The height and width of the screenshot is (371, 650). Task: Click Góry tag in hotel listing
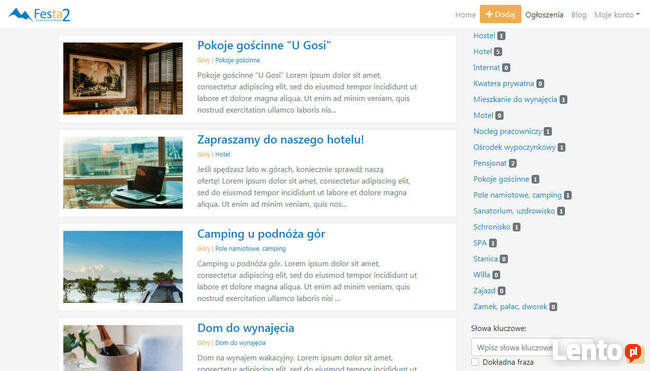[x=204, y=154]
